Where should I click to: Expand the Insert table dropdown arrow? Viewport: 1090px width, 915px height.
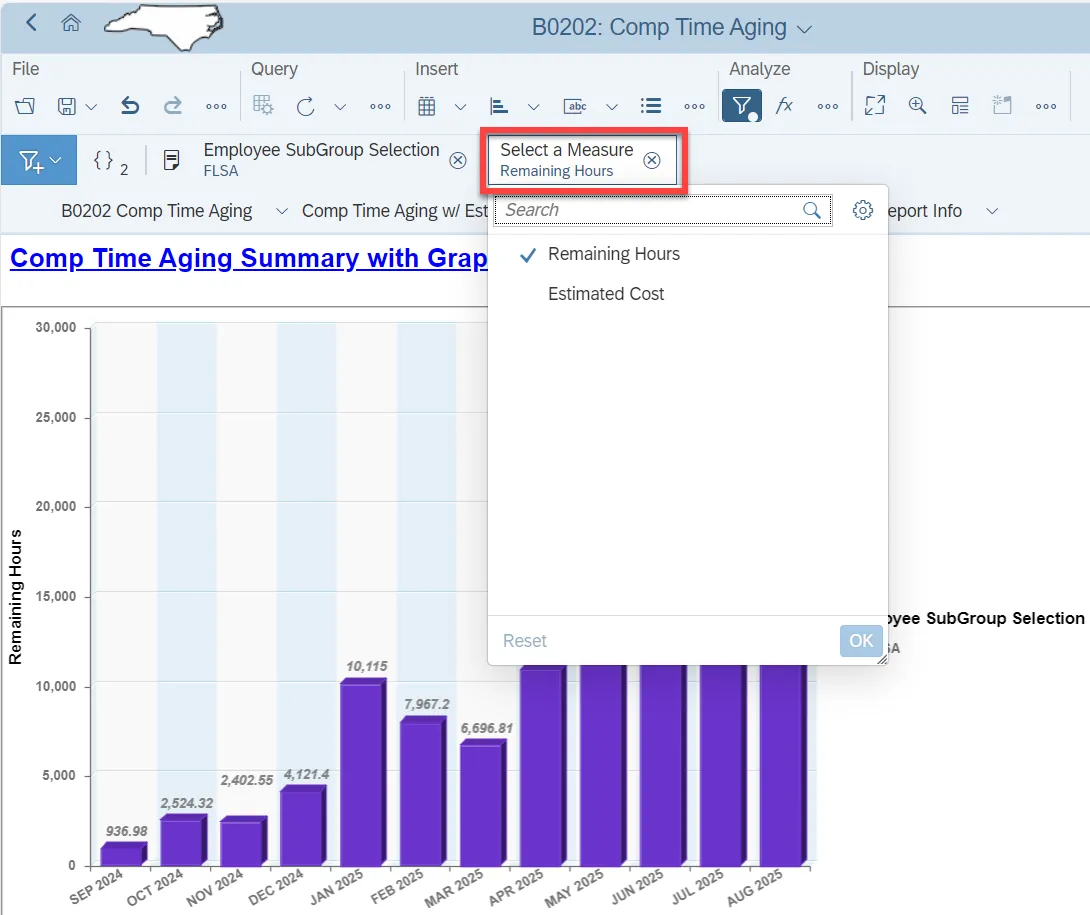tap(460, 107)
